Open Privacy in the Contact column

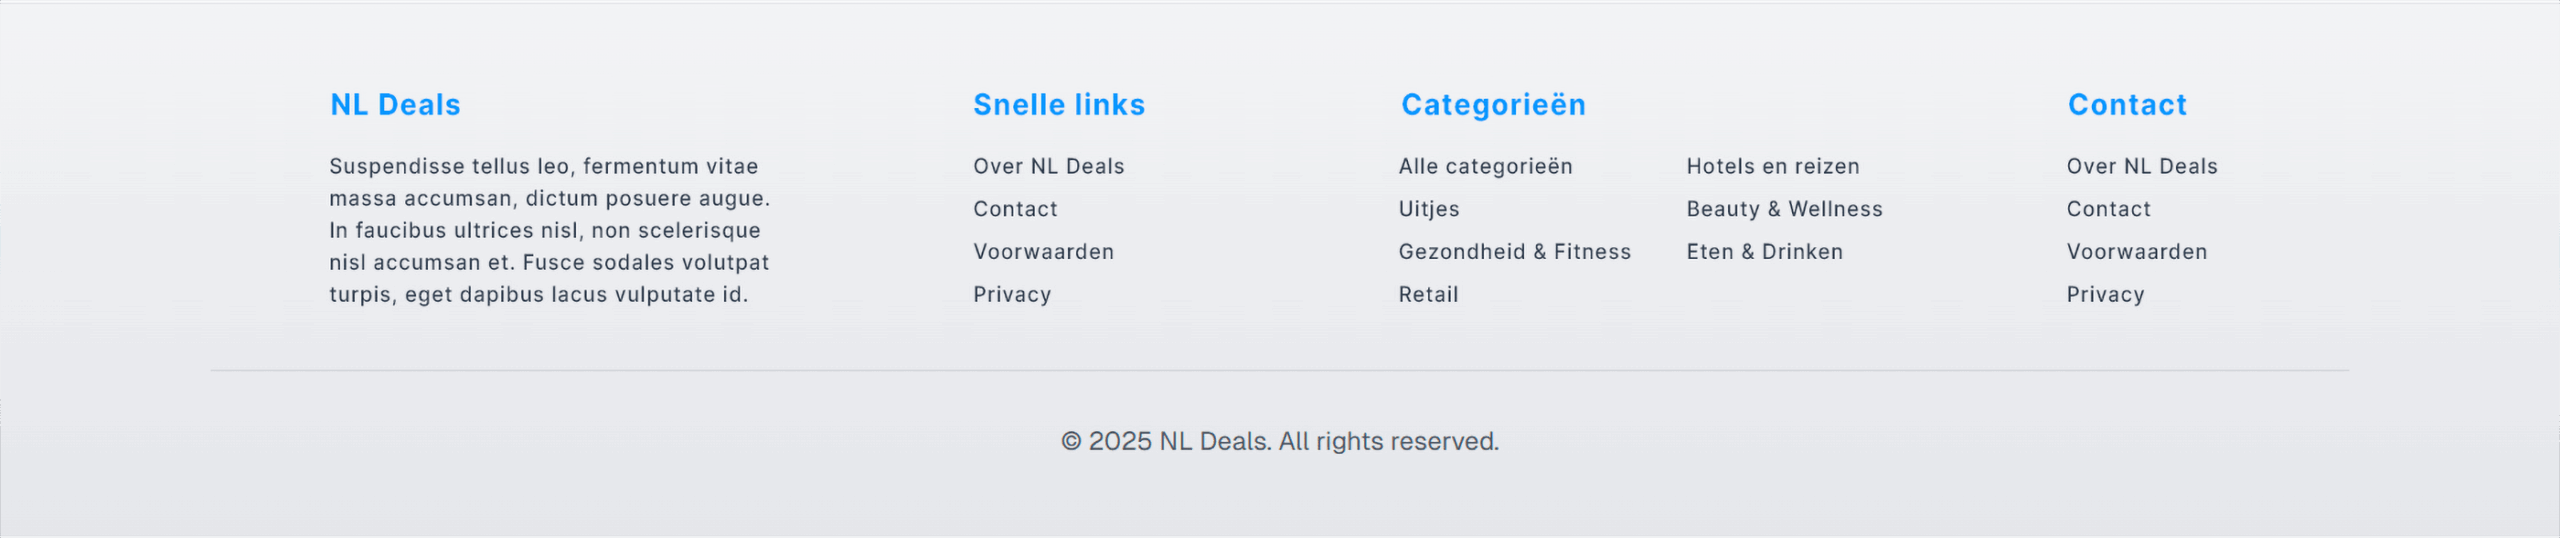[x=2105, y=295]
